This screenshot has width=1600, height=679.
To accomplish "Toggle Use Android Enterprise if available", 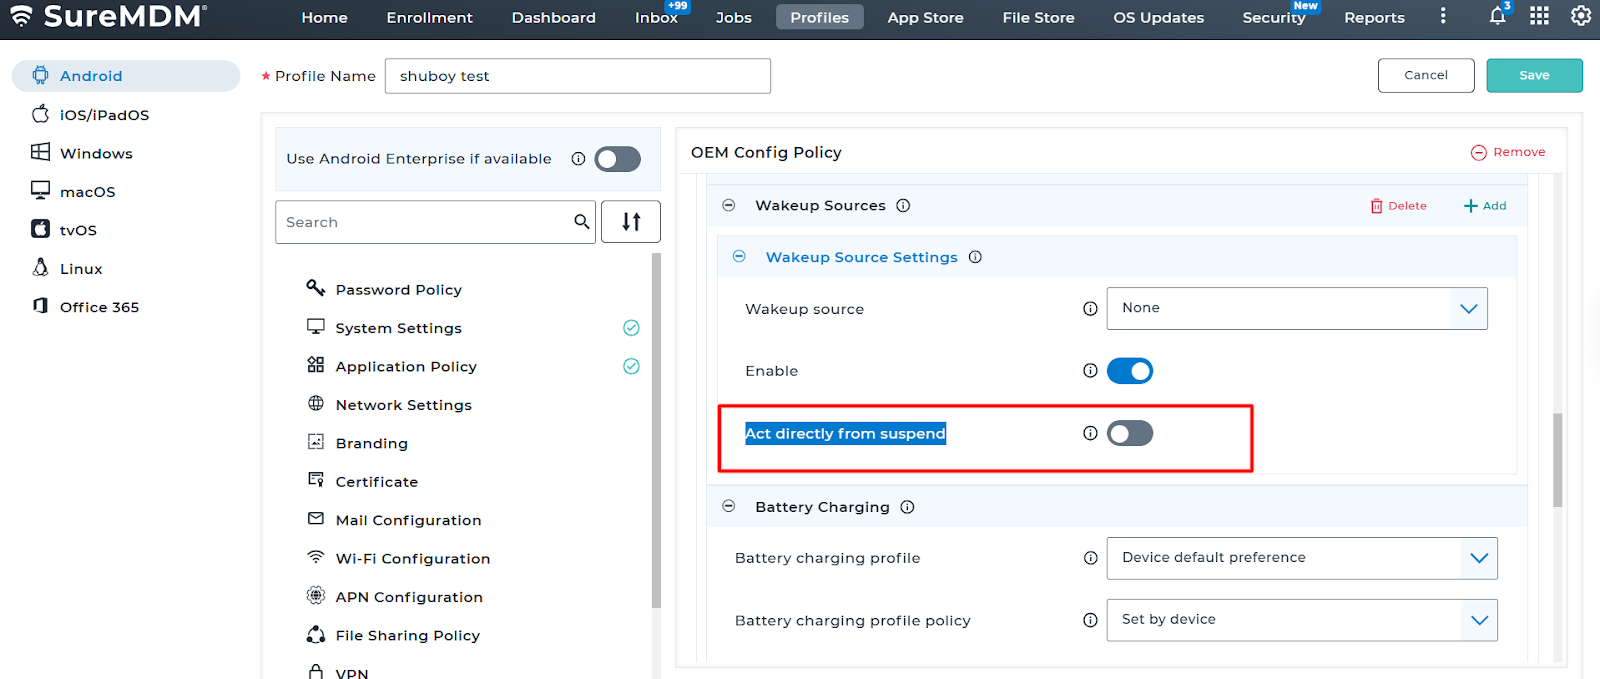I will pyautogui.click(x=617, y=159).
